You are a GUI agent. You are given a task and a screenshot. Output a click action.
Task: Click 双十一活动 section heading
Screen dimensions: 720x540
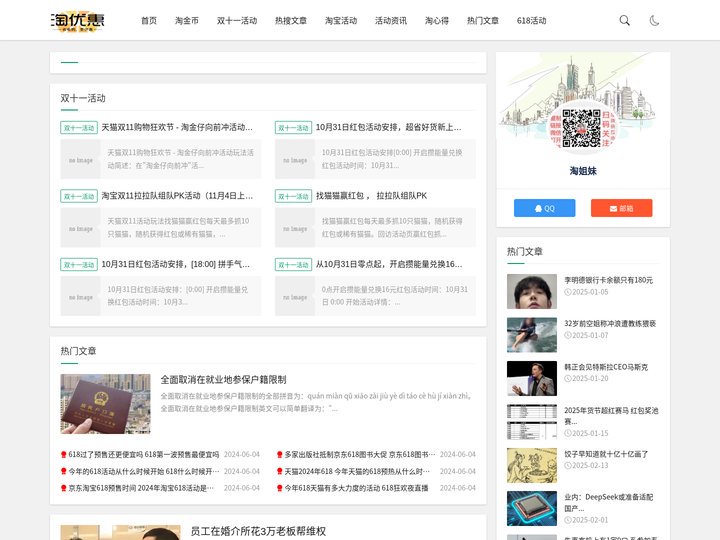(83, 98)
